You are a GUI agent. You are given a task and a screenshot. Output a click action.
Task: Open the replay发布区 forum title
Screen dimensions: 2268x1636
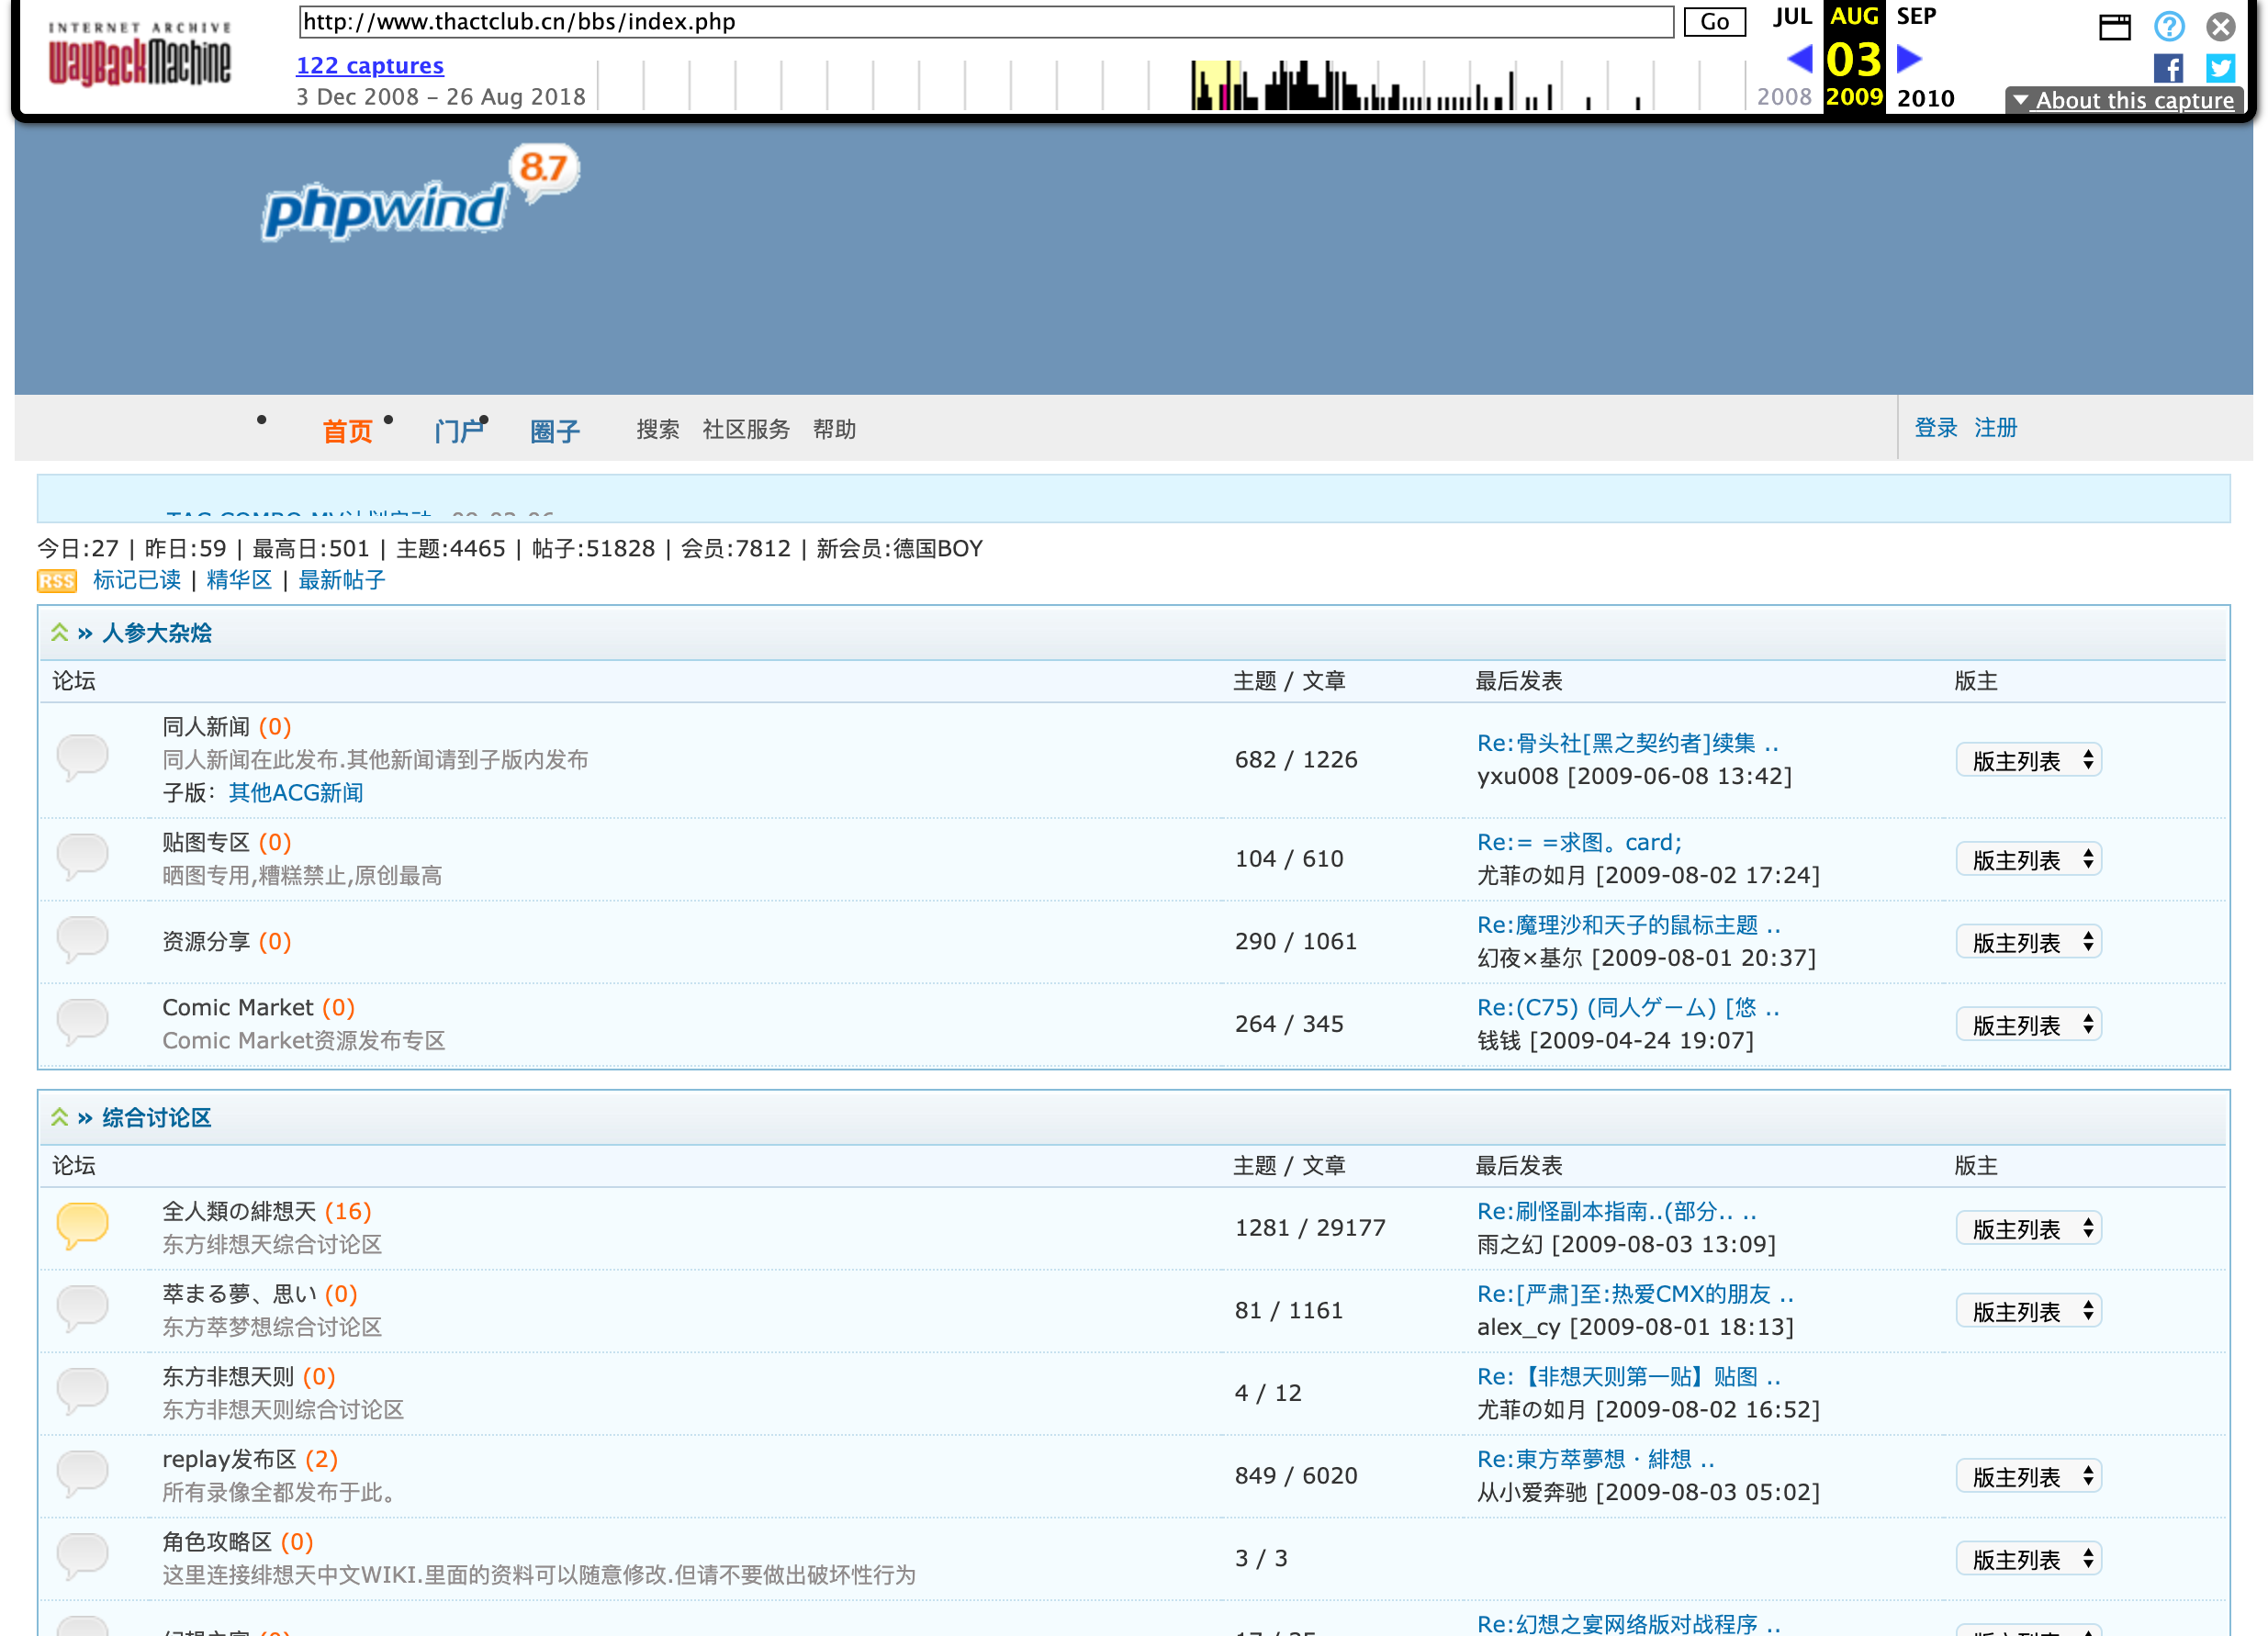coord(229,1460)
